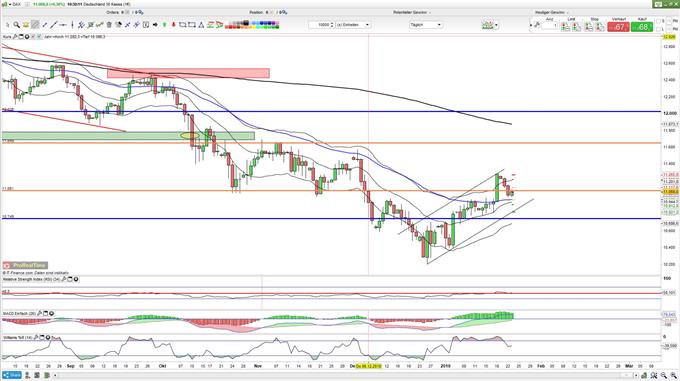680x381 pixels.
Task: Open RSI indicator wrench settings
Action: [x=64, y=280]
